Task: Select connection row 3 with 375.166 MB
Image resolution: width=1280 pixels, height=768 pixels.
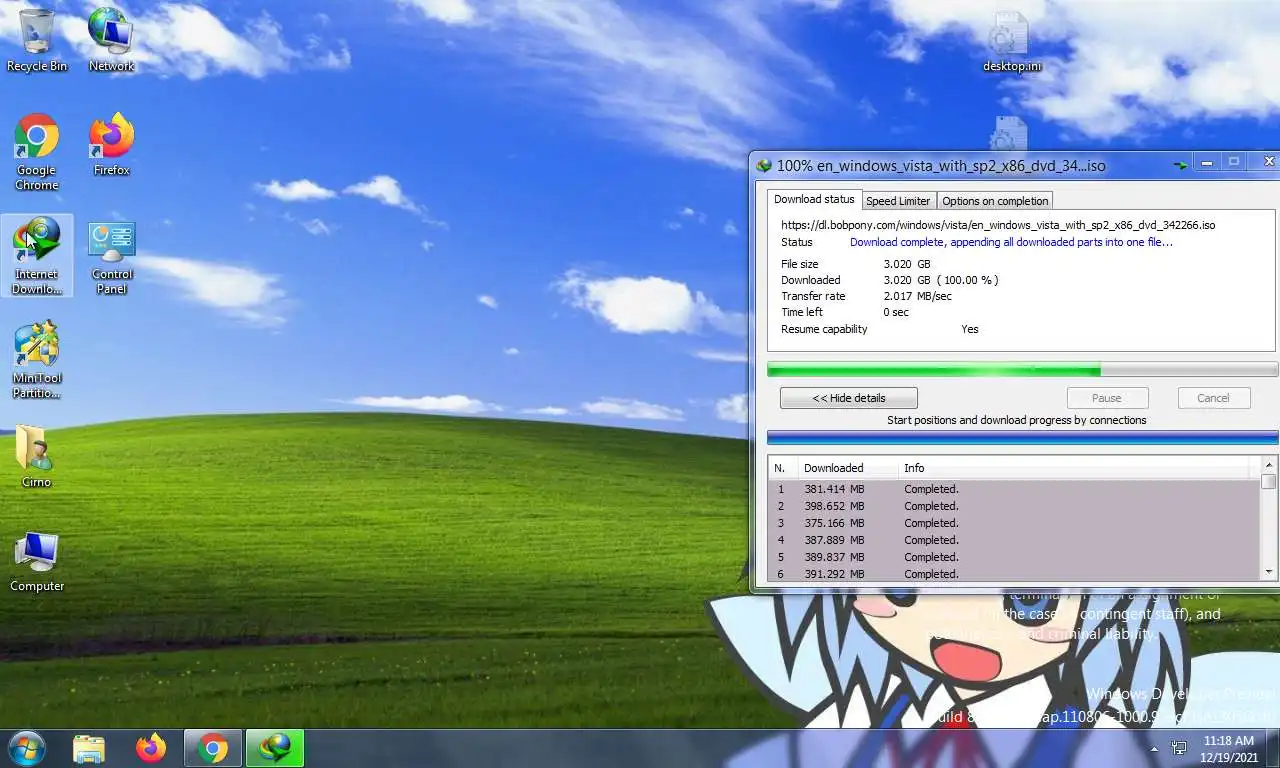Action: coord(1015,523)
